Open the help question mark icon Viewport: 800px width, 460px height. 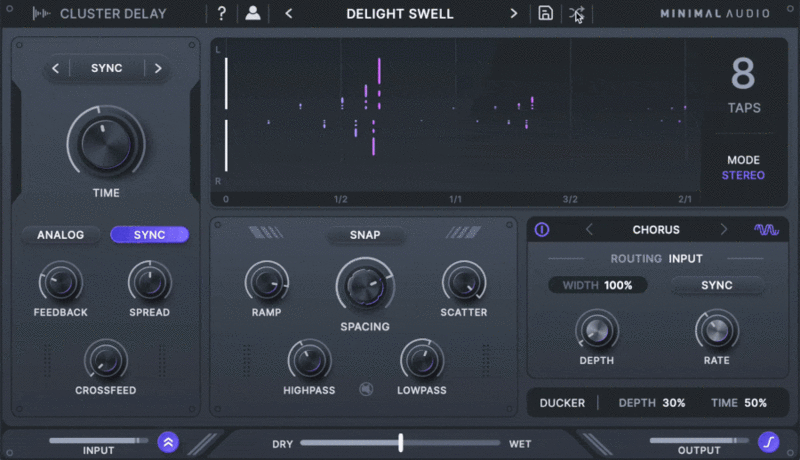click(x=222, y=14)
